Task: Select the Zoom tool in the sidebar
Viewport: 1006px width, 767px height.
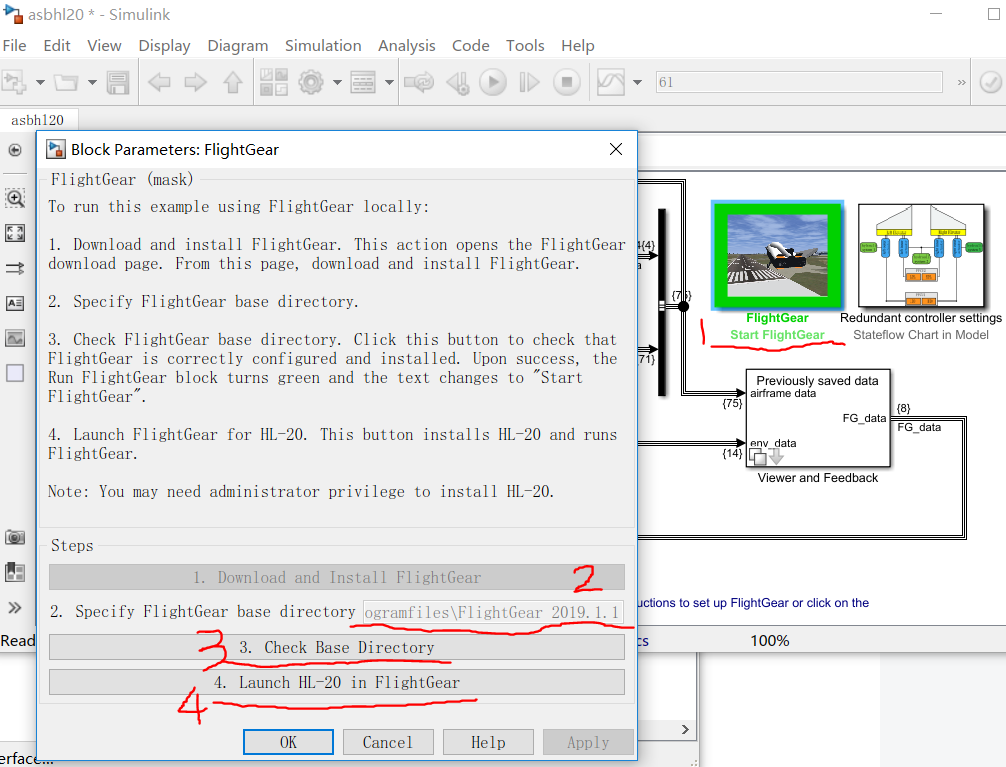Action: coord(15,198)
